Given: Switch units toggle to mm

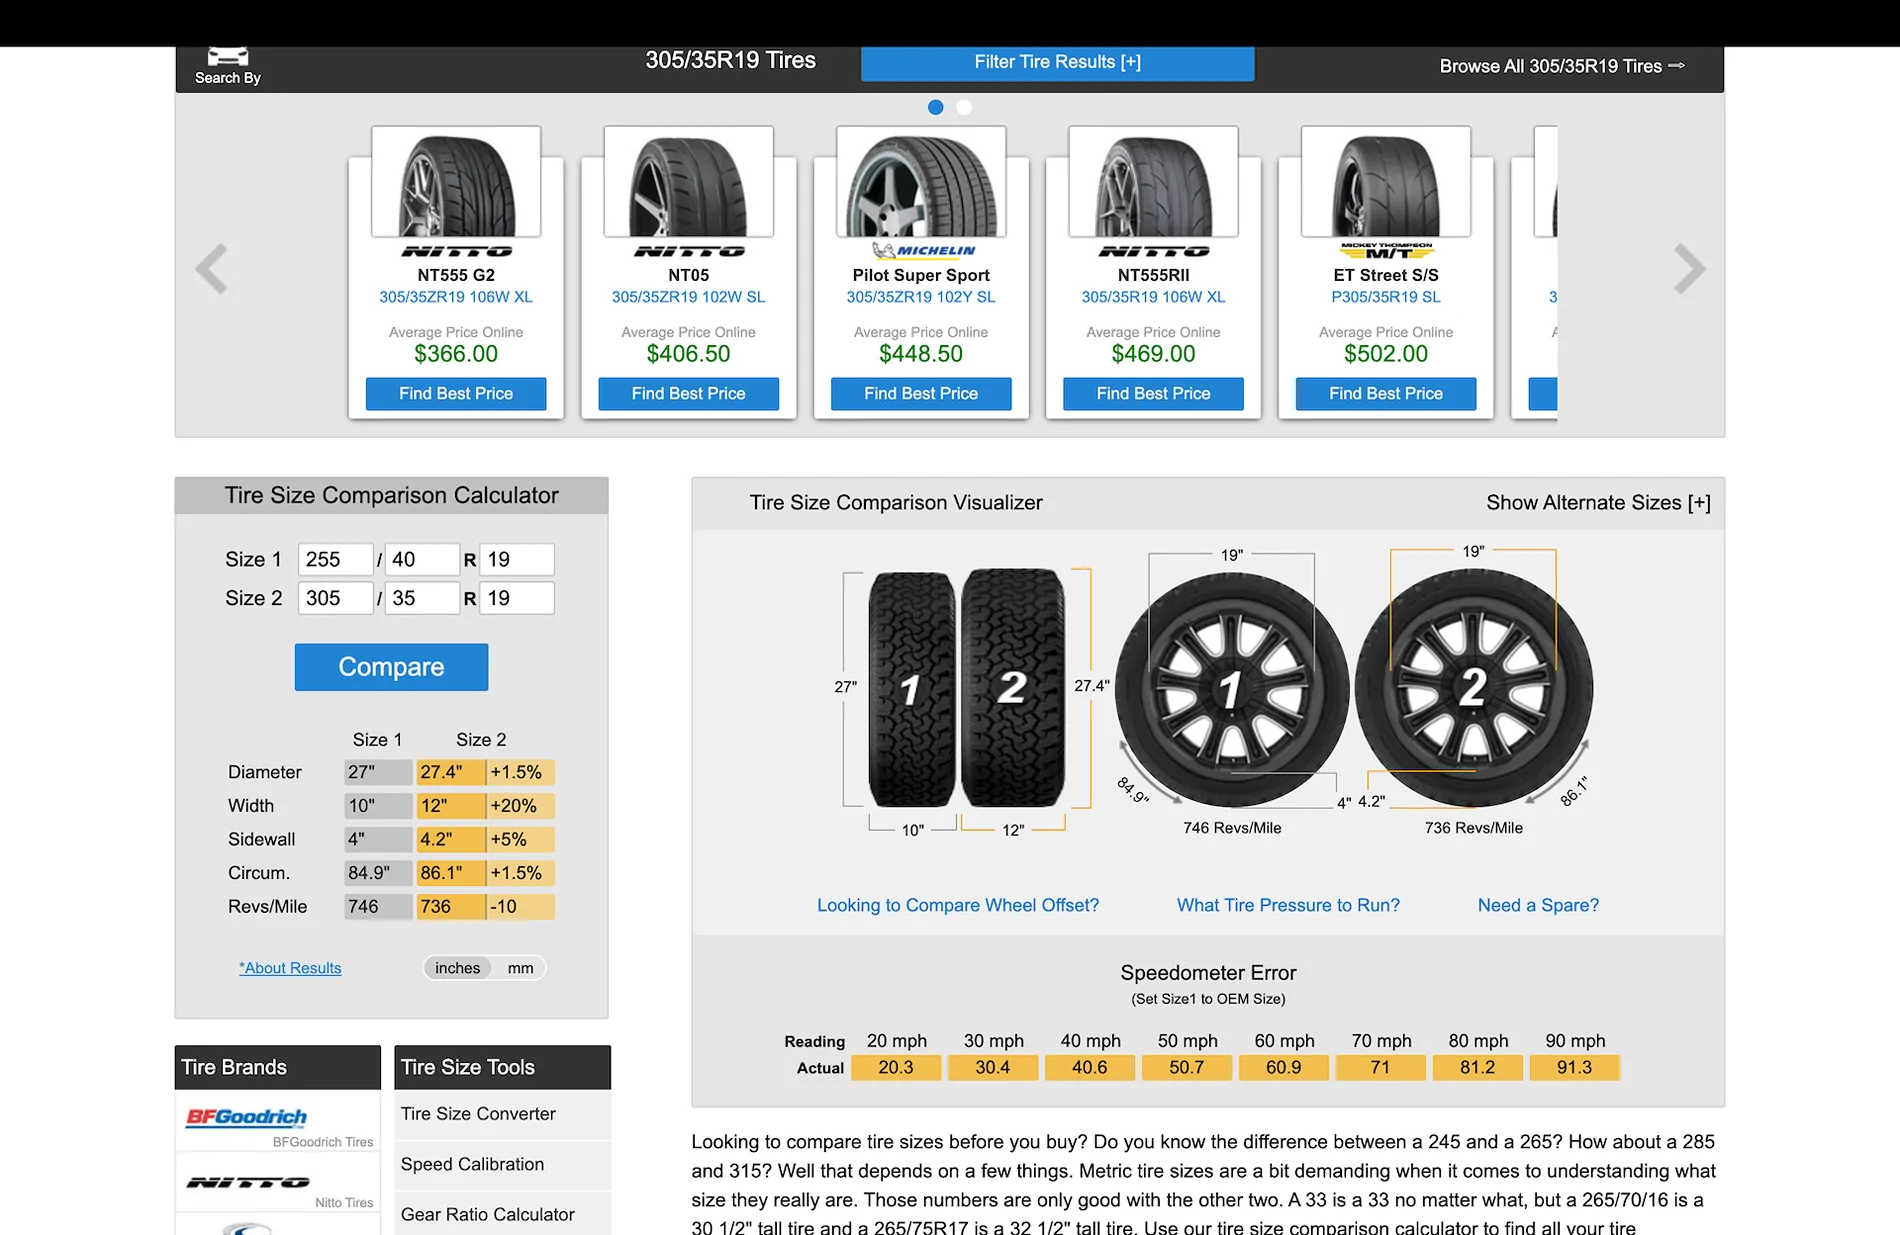Looking at the screenshot, I should click(520, 968).
